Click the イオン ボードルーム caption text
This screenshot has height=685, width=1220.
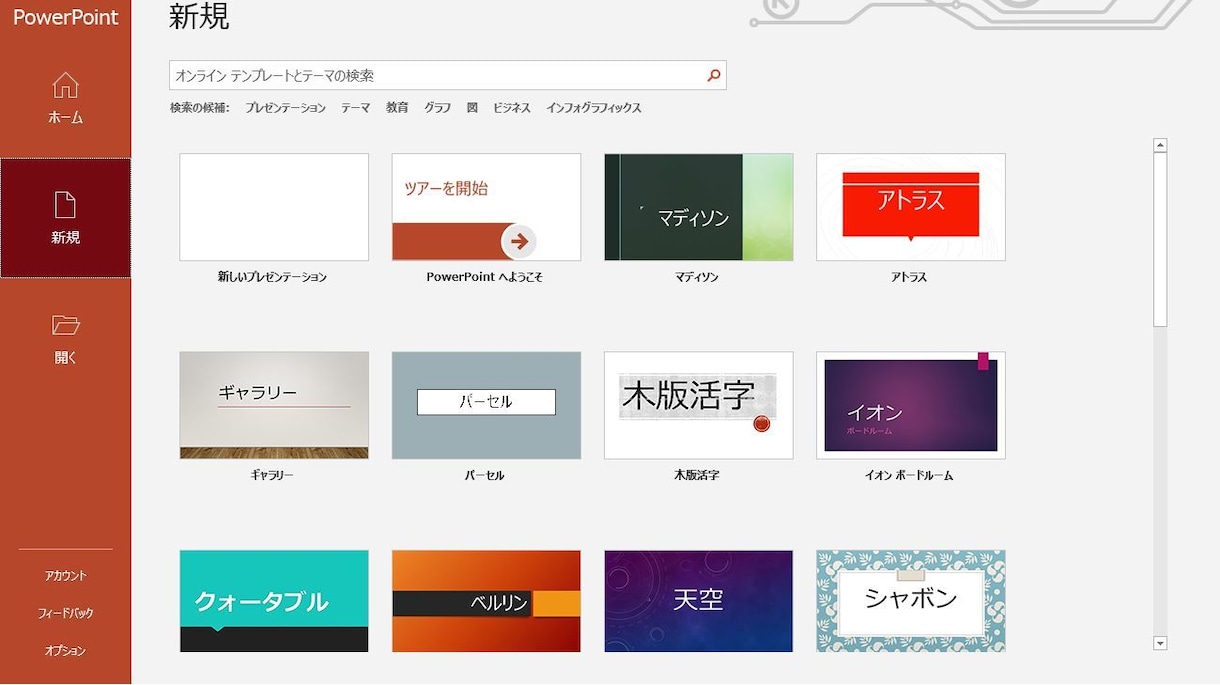(909, 475)
